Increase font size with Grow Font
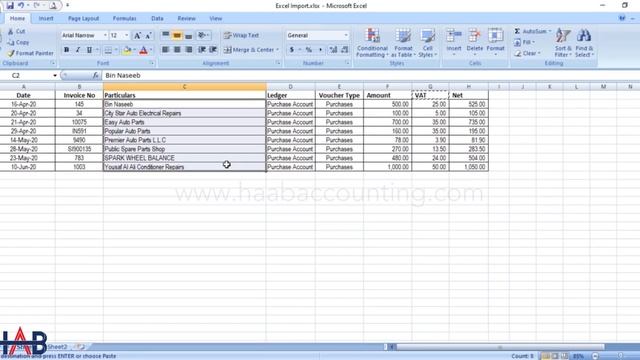 (x=138, y=36)
